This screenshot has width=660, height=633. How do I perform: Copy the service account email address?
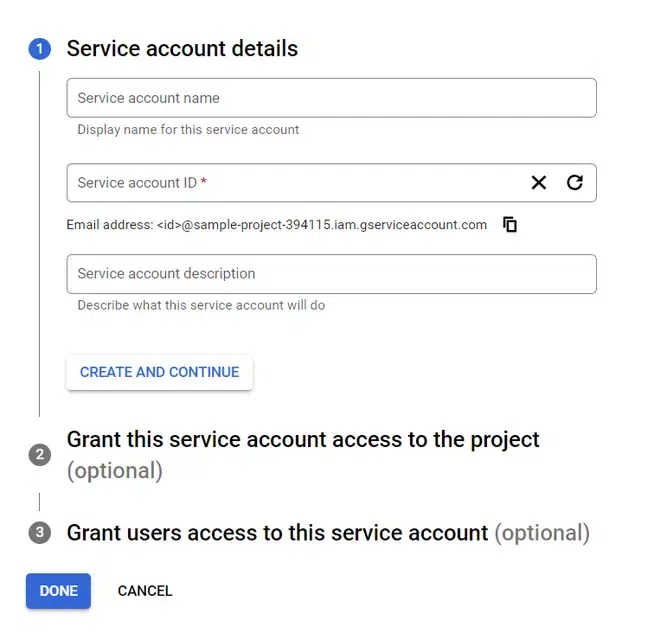[x=510, y=225]
